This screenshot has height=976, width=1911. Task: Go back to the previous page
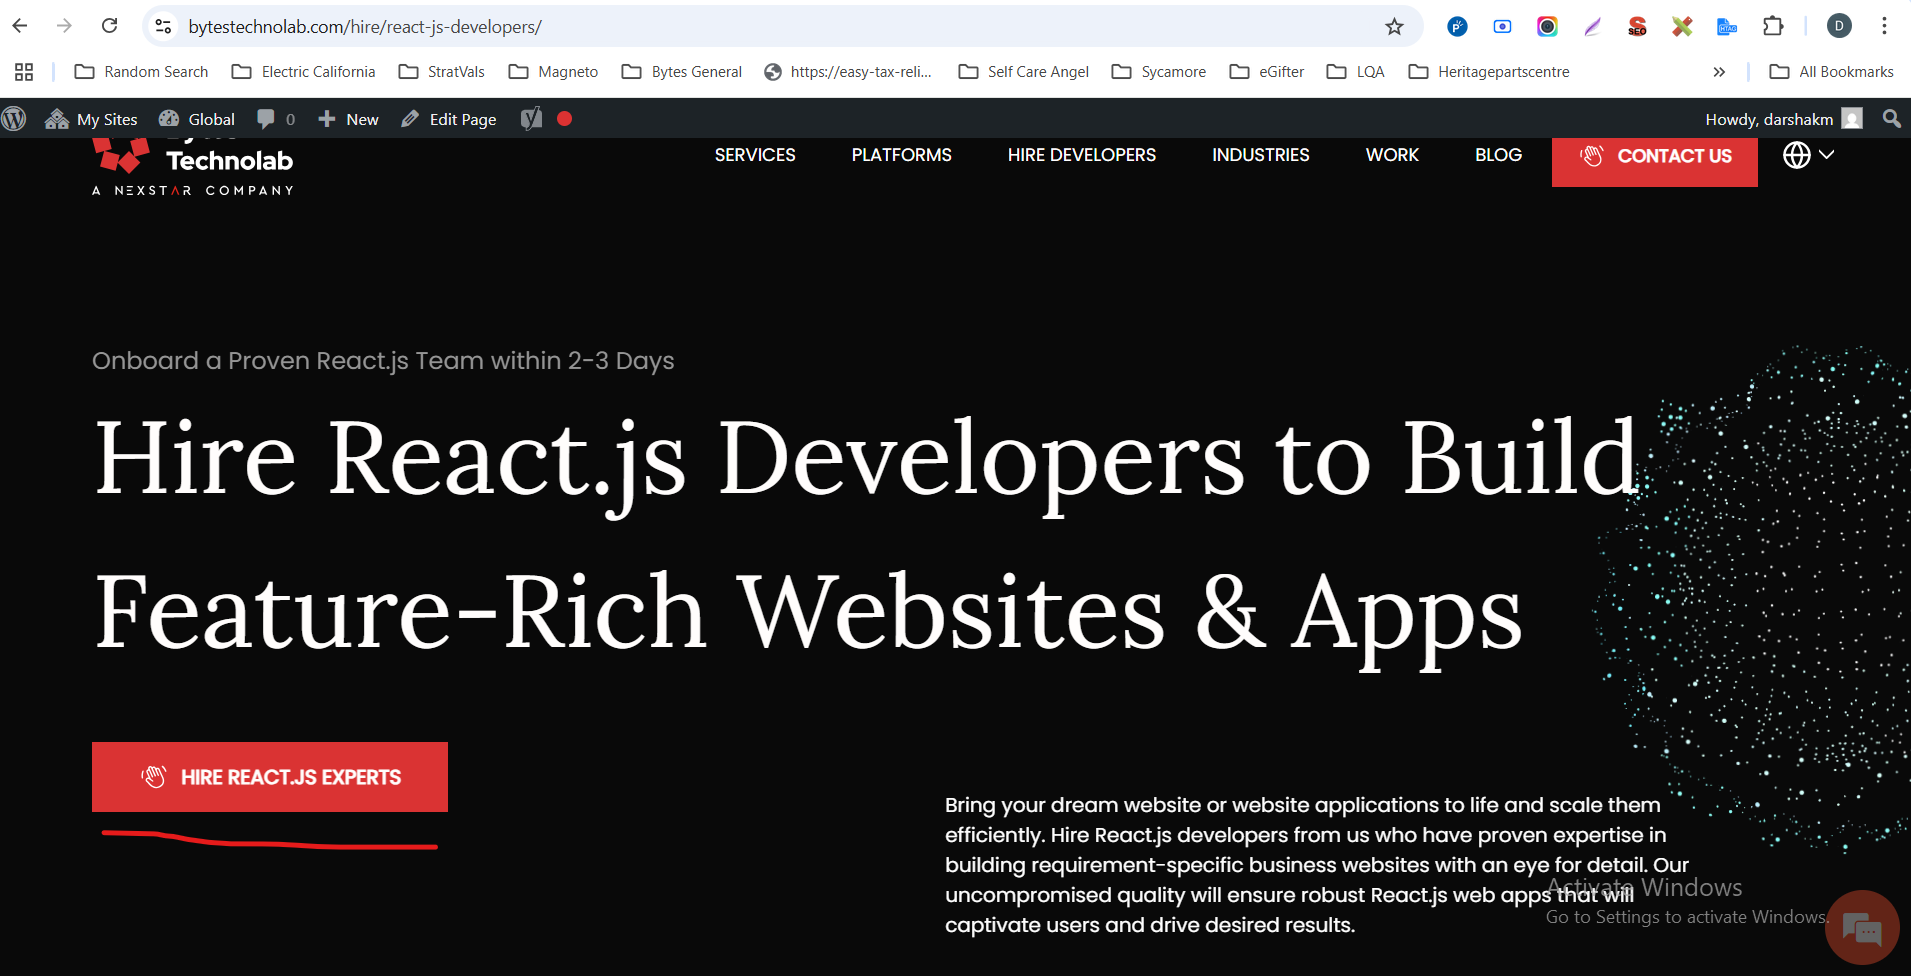pos(20,26)
